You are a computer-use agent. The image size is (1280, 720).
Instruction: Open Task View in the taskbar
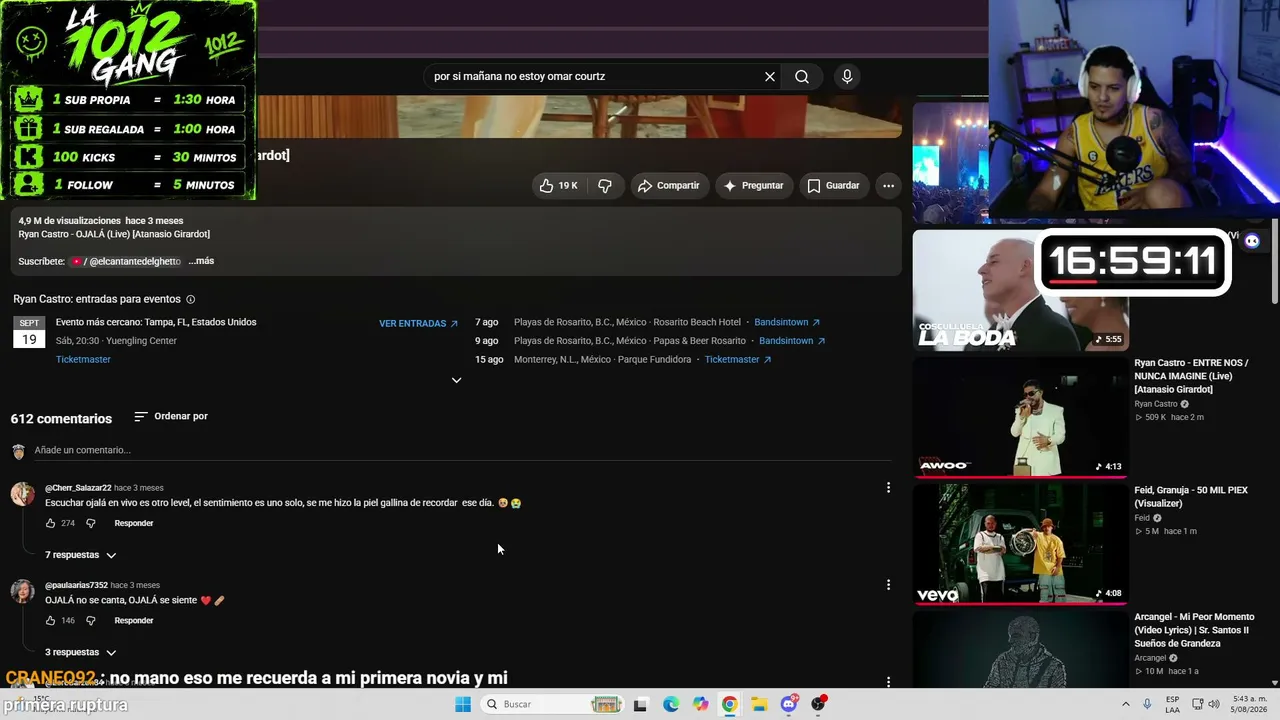point(641,704)
